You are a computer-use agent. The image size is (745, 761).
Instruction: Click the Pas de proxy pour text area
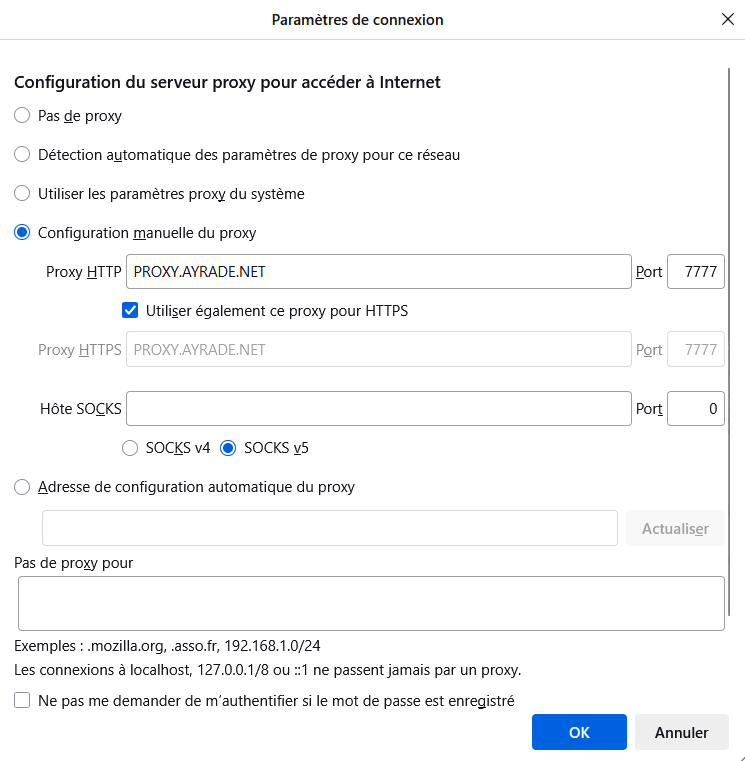tap(371, 604)
